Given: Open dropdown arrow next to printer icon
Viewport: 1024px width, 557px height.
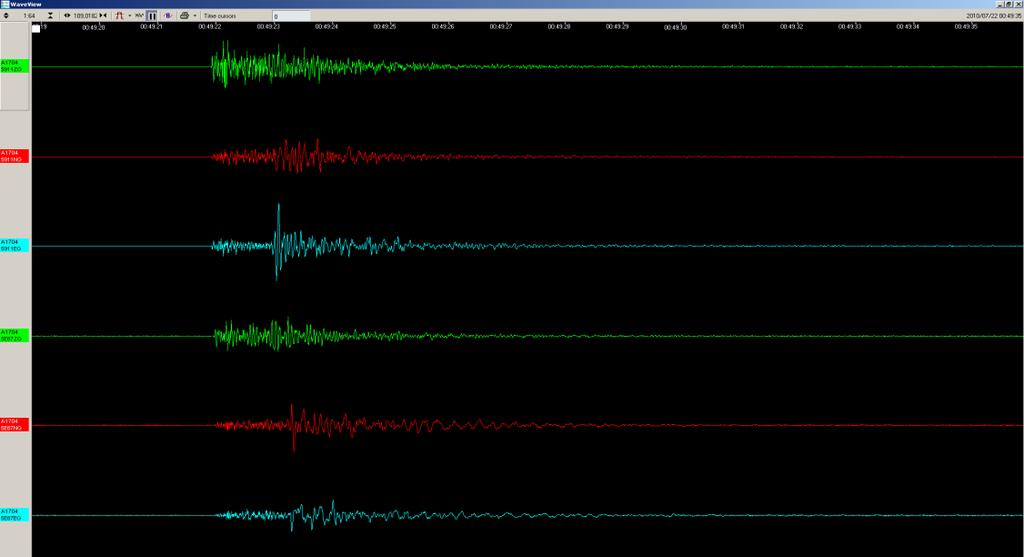Looking at the screenshot, I should click(x=195, y=16).
